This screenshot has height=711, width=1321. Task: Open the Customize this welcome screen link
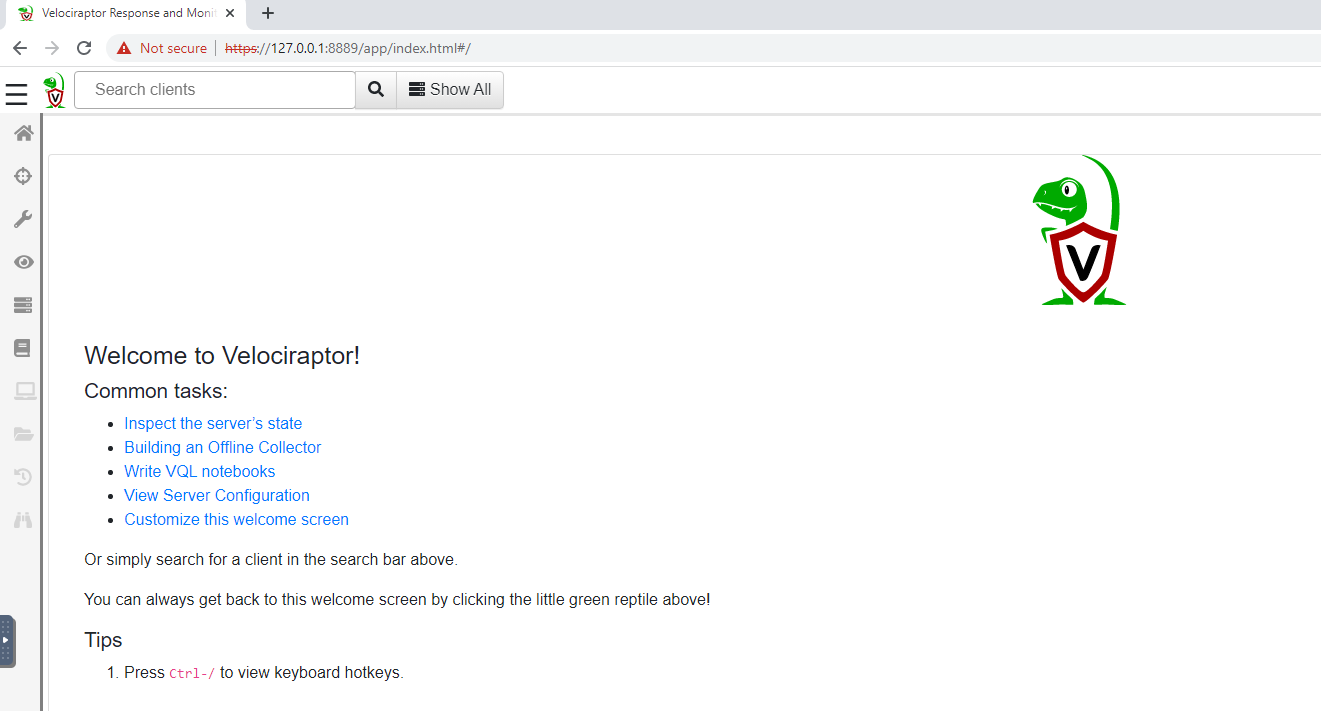tap(237, 519)
